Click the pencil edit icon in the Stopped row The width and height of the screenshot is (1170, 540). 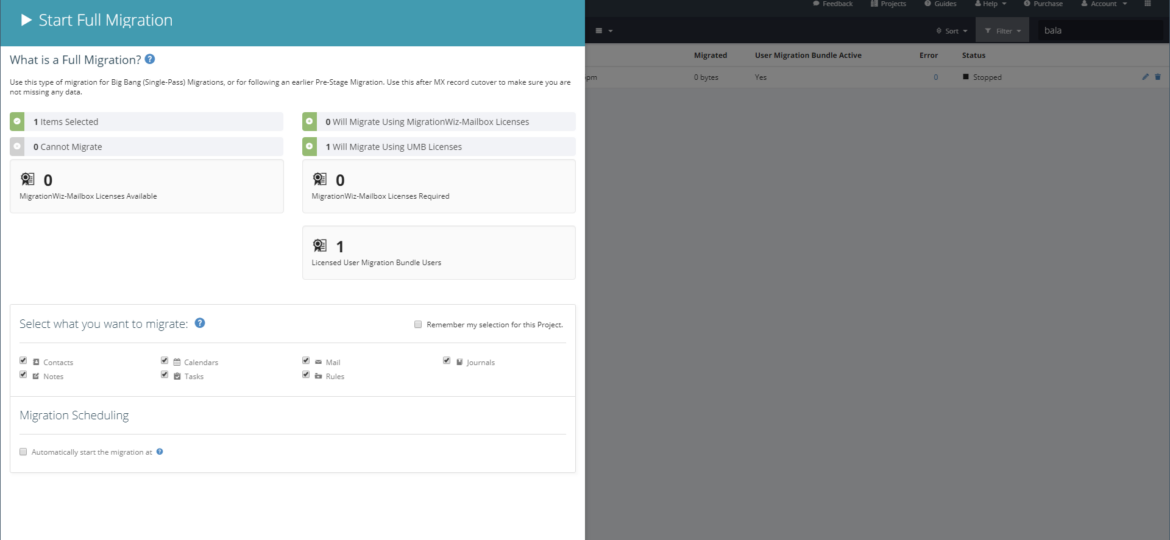pos(1145,77)
